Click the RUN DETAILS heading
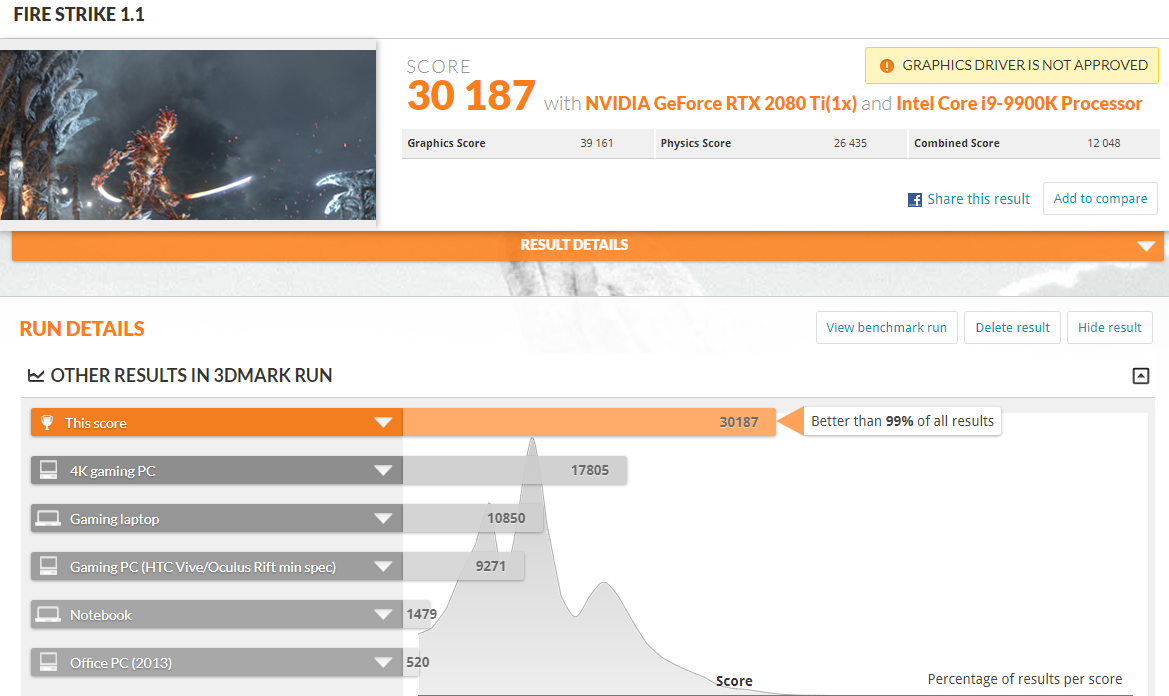This screenshot has width=1169, height=696. pos(82,329)
